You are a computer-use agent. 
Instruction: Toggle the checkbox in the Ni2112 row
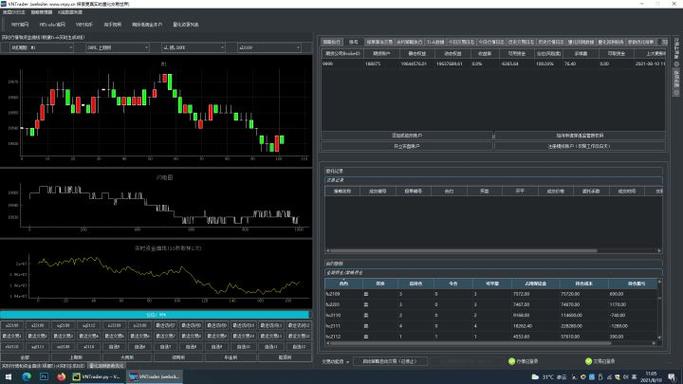click(366, 337)
